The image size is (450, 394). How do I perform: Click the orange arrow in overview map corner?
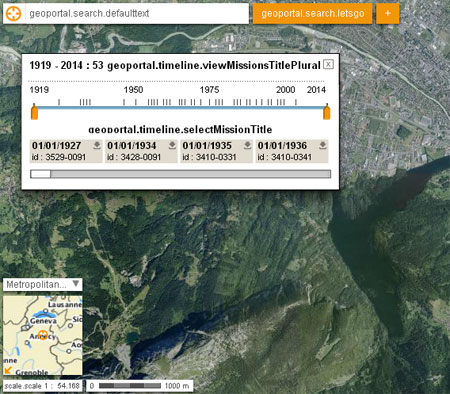(8, 370)
